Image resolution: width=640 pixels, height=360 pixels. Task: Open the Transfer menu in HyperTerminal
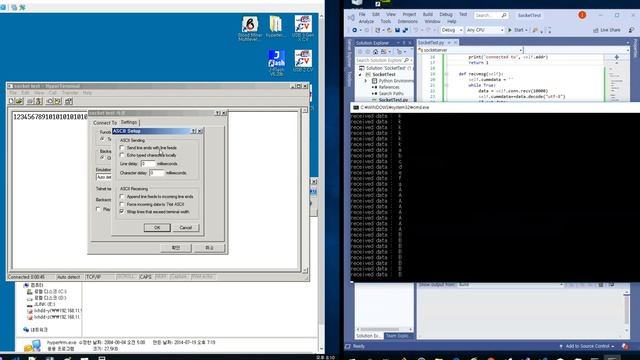[70, 93]
